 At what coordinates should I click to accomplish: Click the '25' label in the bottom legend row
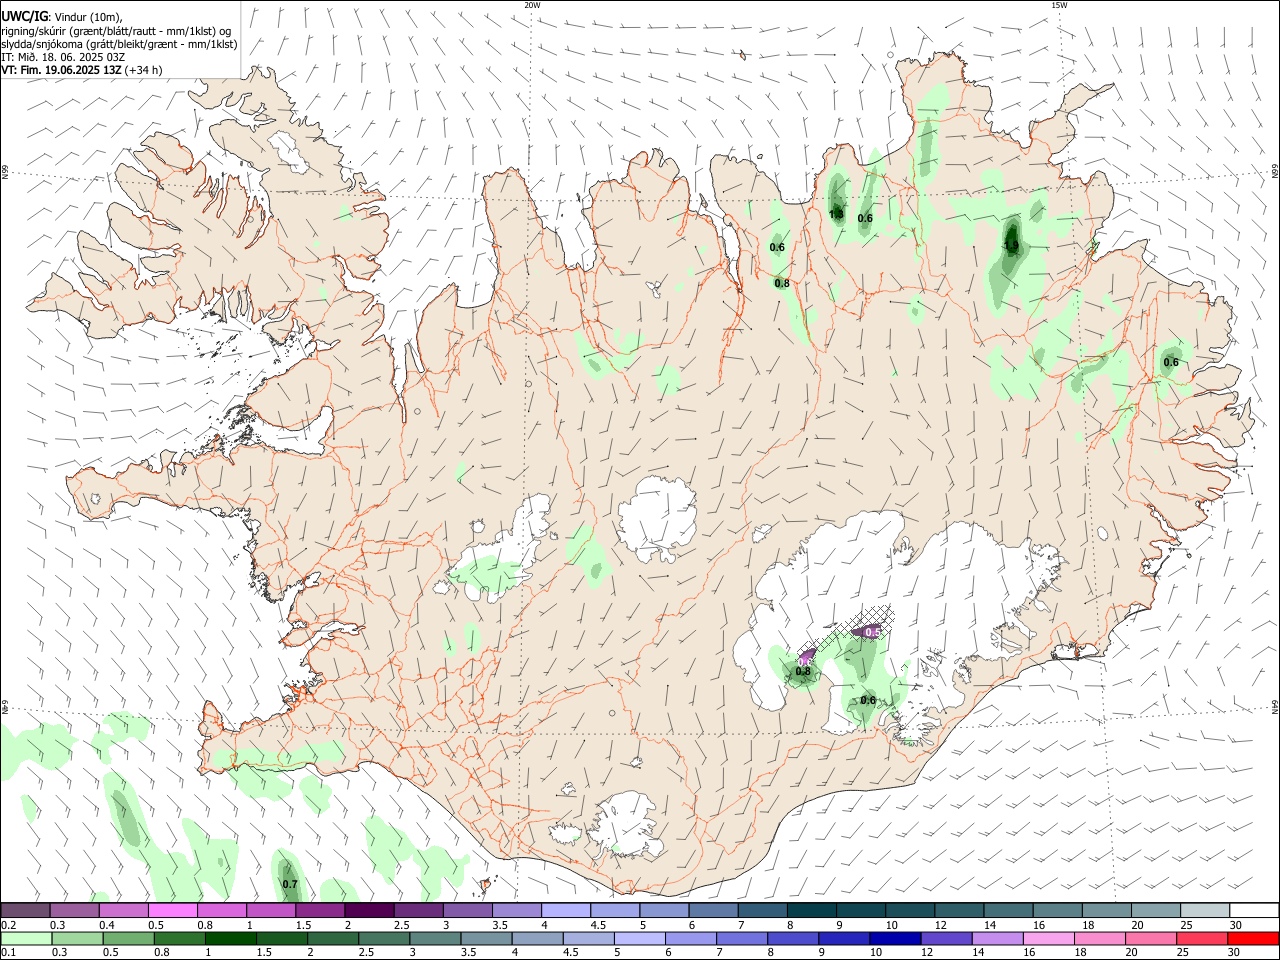1182,953
